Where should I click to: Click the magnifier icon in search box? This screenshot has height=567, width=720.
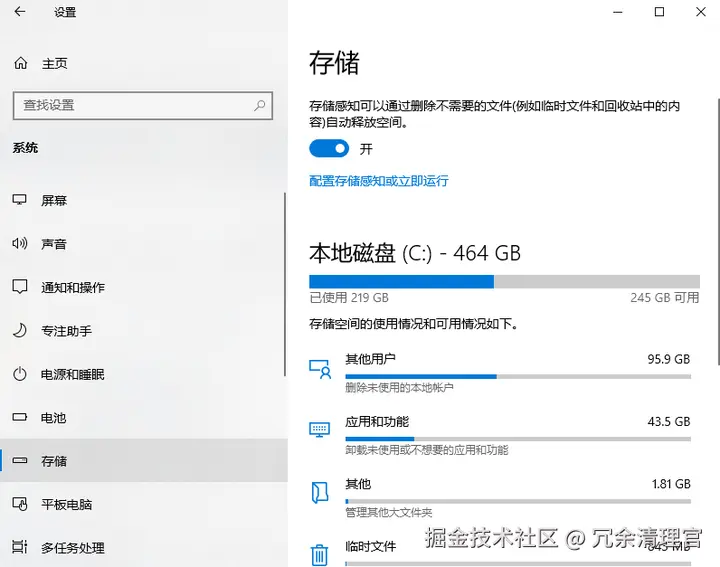[x=259, y=105]
